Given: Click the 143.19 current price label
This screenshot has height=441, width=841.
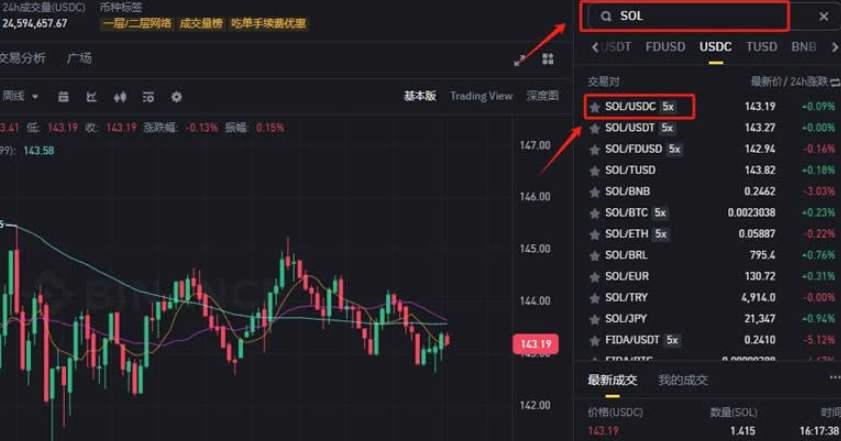Looking at the screenshot, I should pos(535,344).
